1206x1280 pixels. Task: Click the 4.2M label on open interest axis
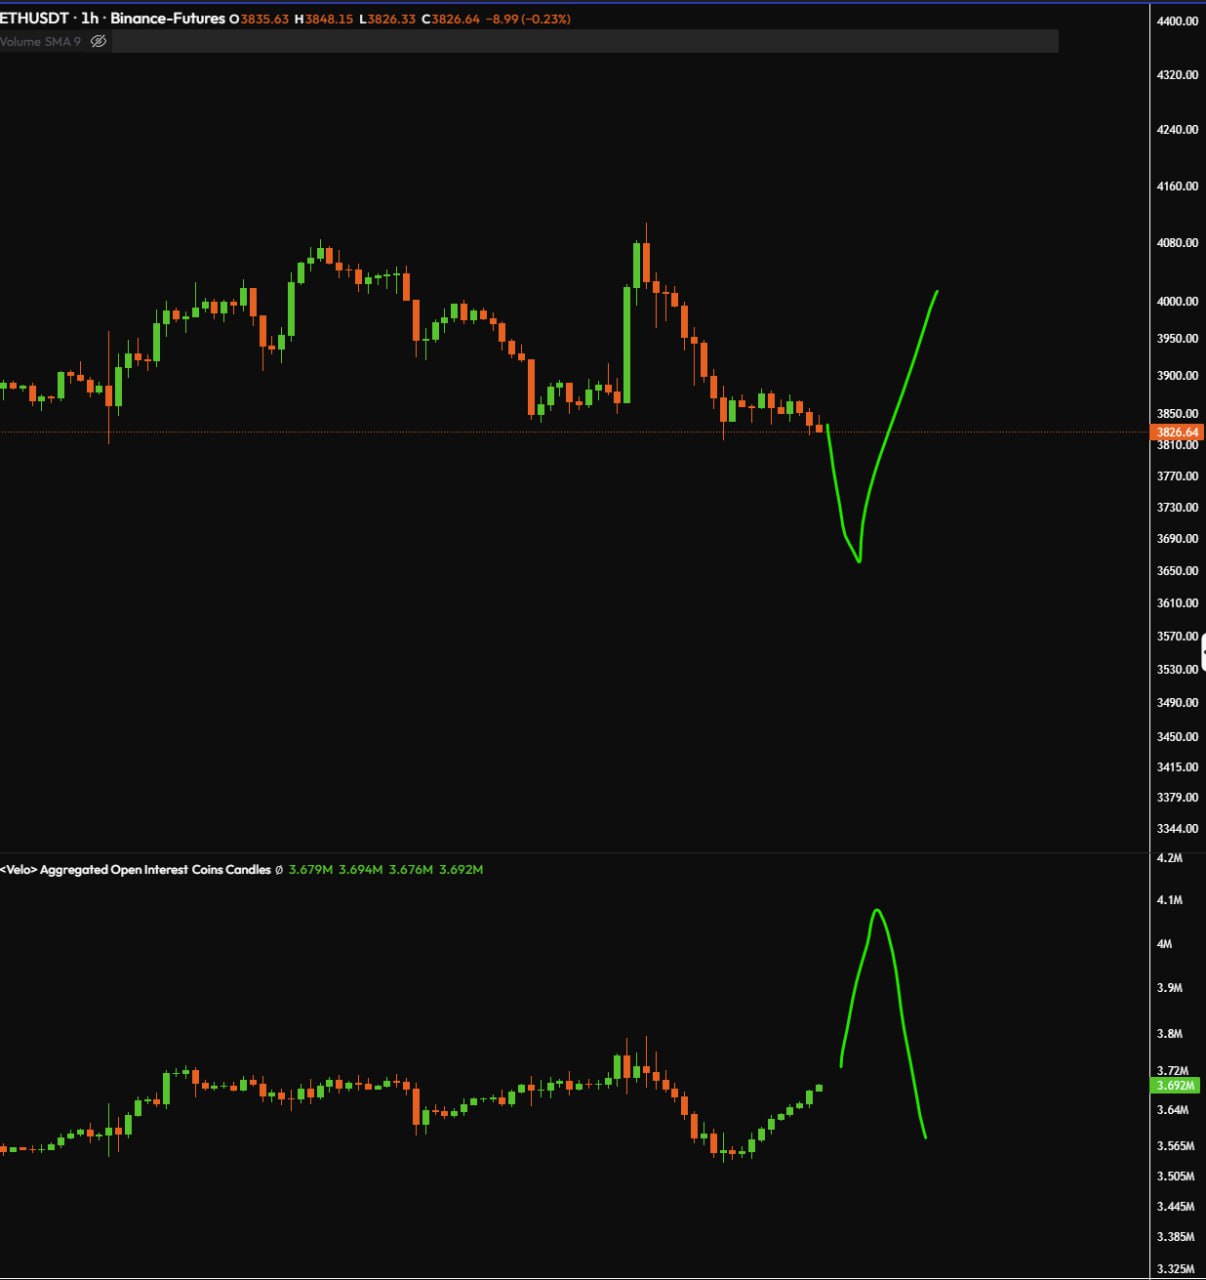click(1168, 858)
